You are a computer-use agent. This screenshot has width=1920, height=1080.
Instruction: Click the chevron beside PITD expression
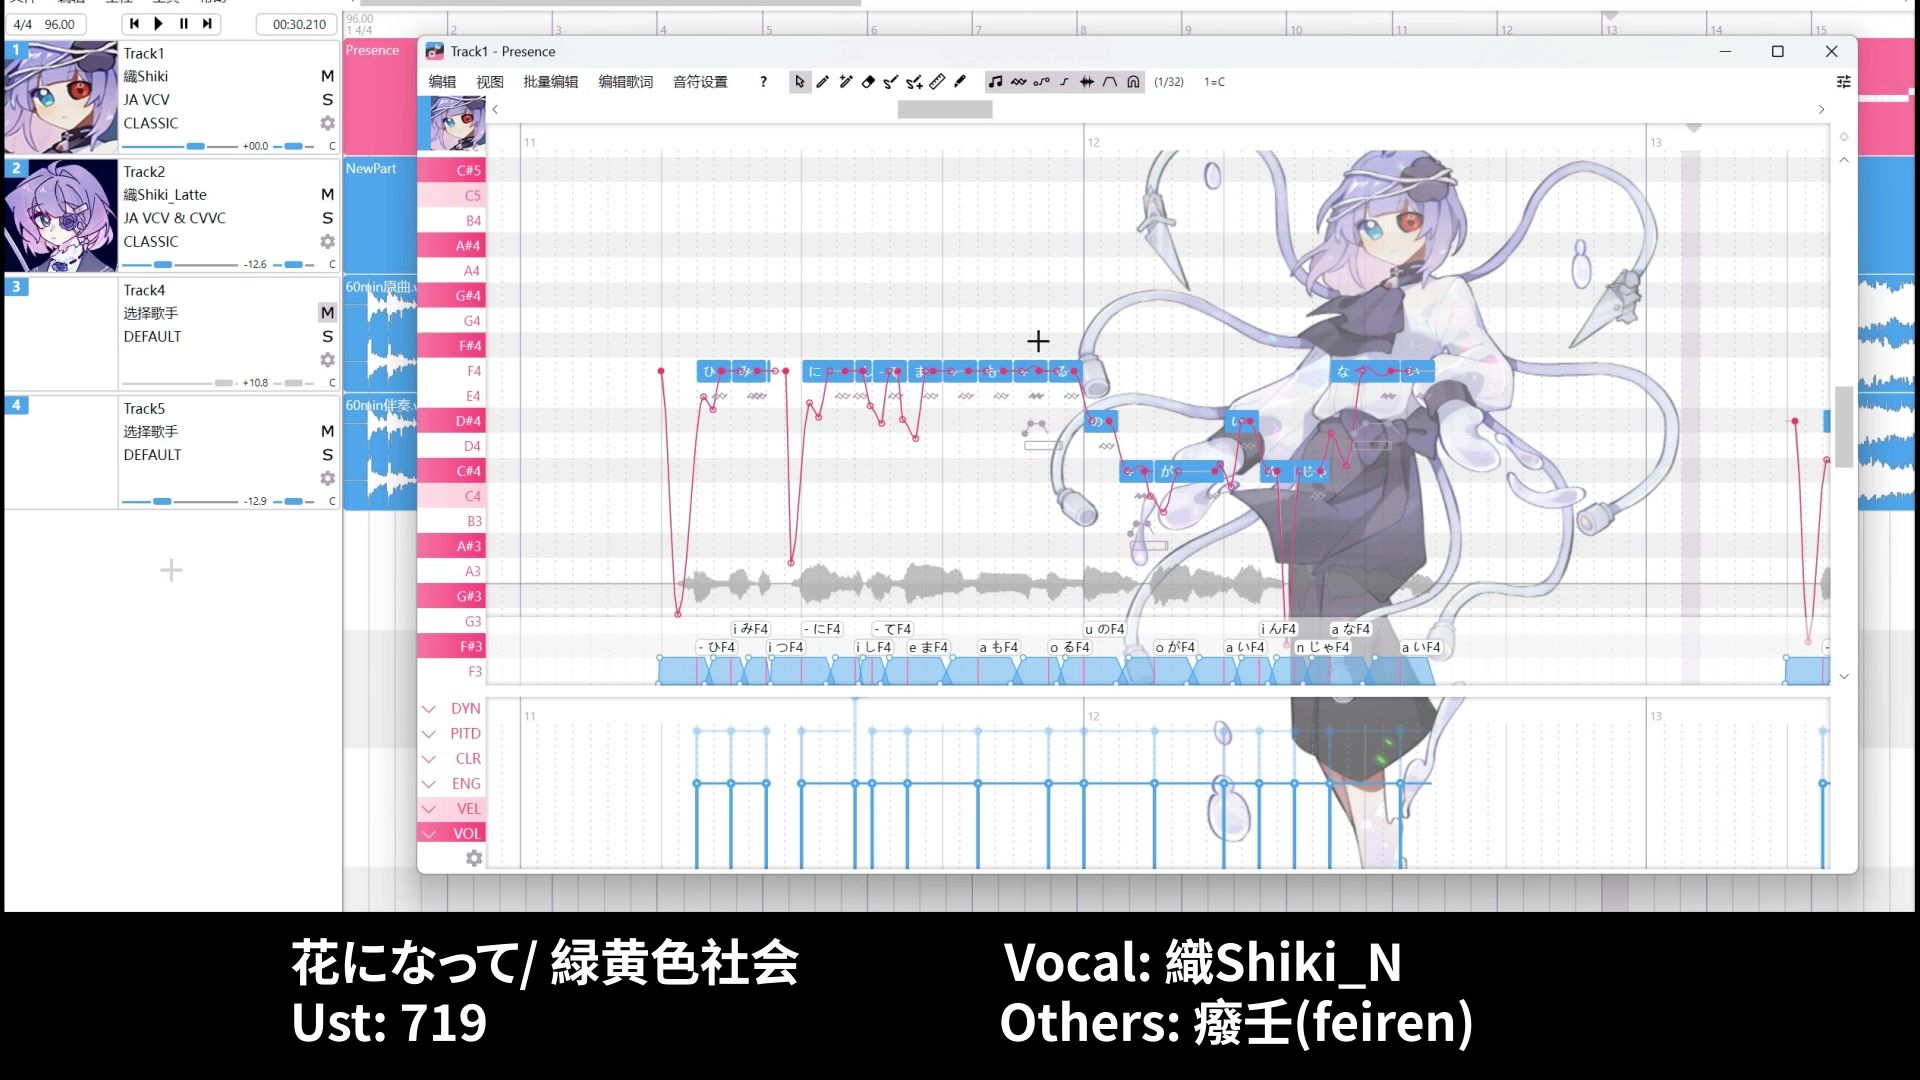pyautogui.click(x=429, y=734)
